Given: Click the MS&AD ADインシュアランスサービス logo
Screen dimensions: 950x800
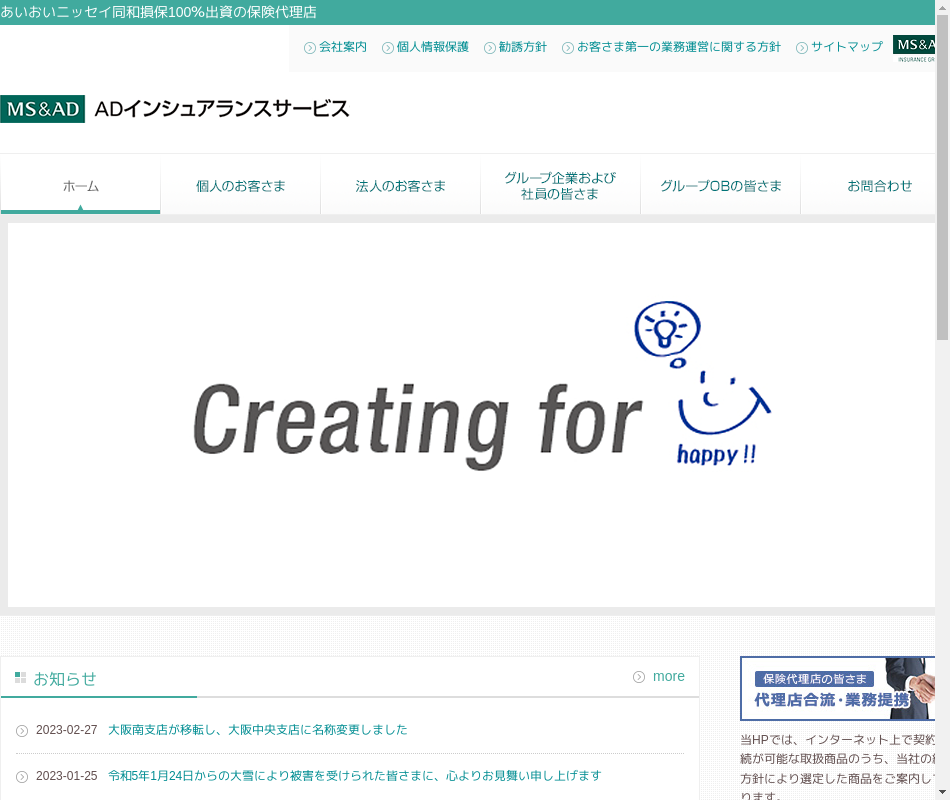Looking at the screenshot, I should [x=175, y=109].
